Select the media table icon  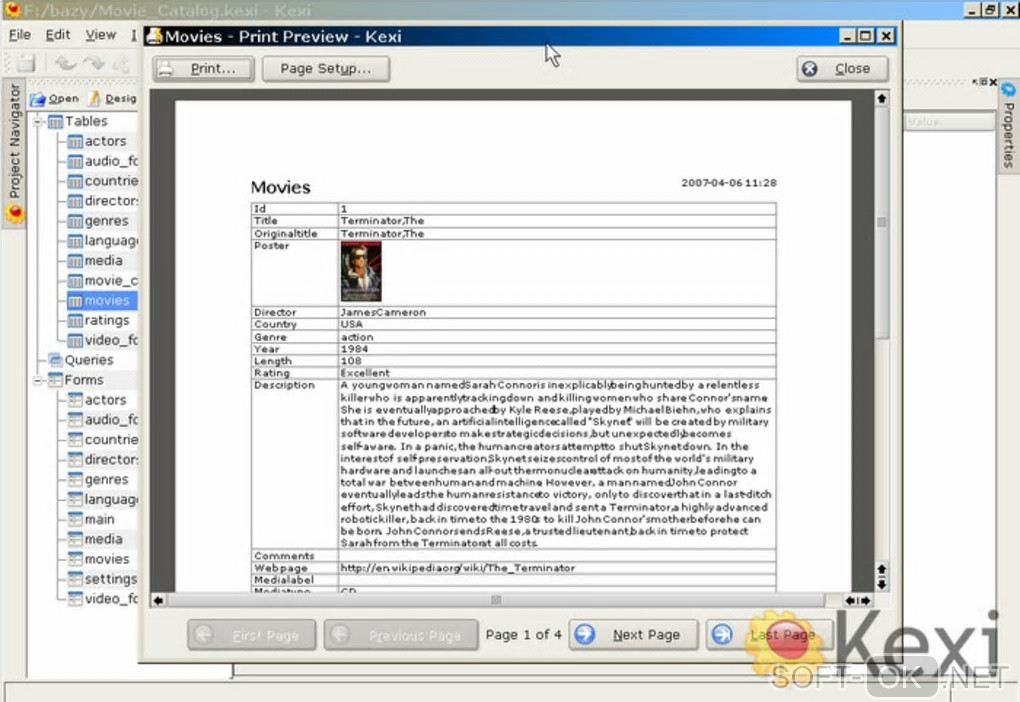point(75,261)
